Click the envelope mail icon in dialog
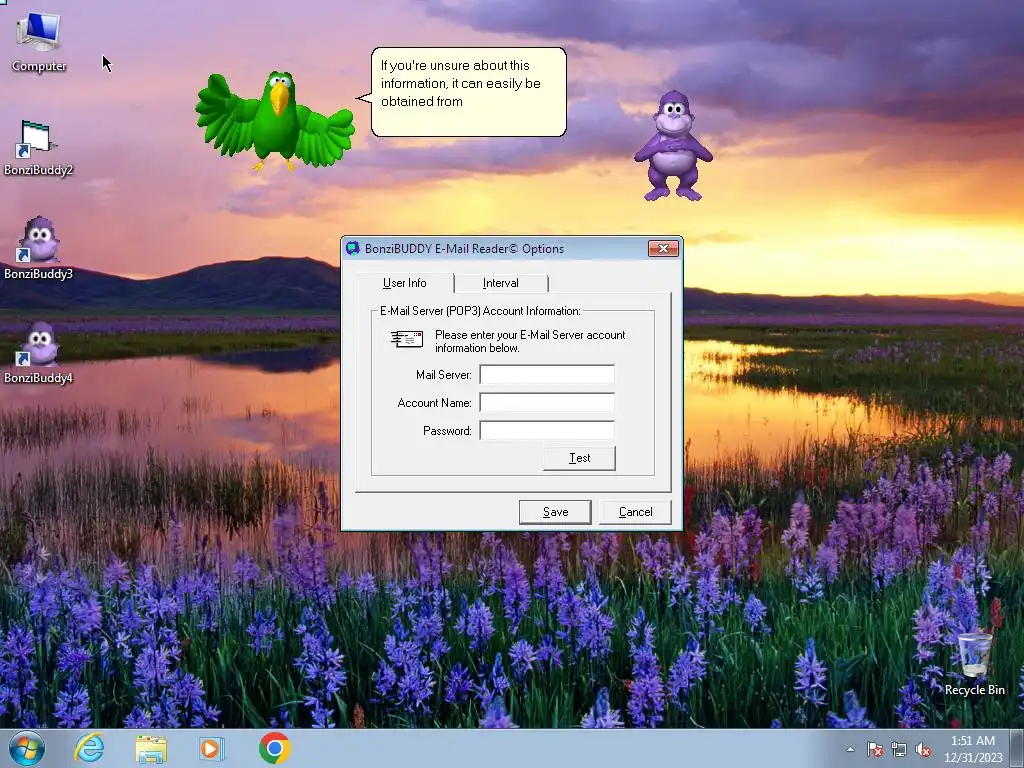The width and height of the screenshot is (1024, 768). click(407, 339)
